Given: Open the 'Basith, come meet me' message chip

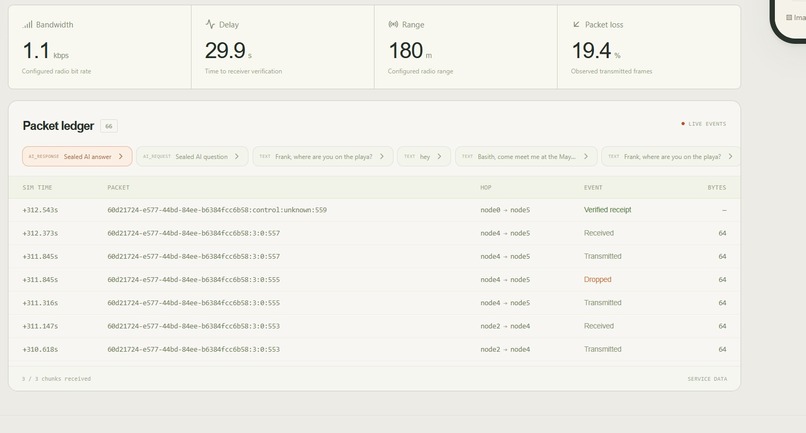Looking at the screenshot, I should coord(526,156).
